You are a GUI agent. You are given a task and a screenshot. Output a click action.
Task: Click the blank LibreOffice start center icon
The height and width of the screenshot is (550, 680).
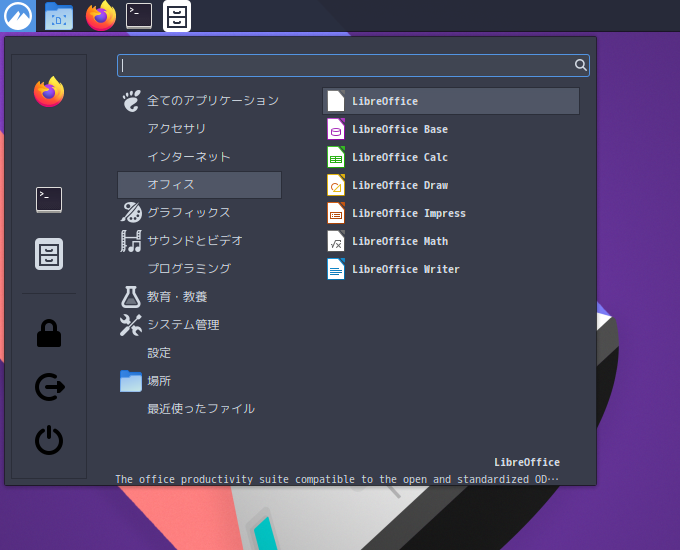point(336,101)
